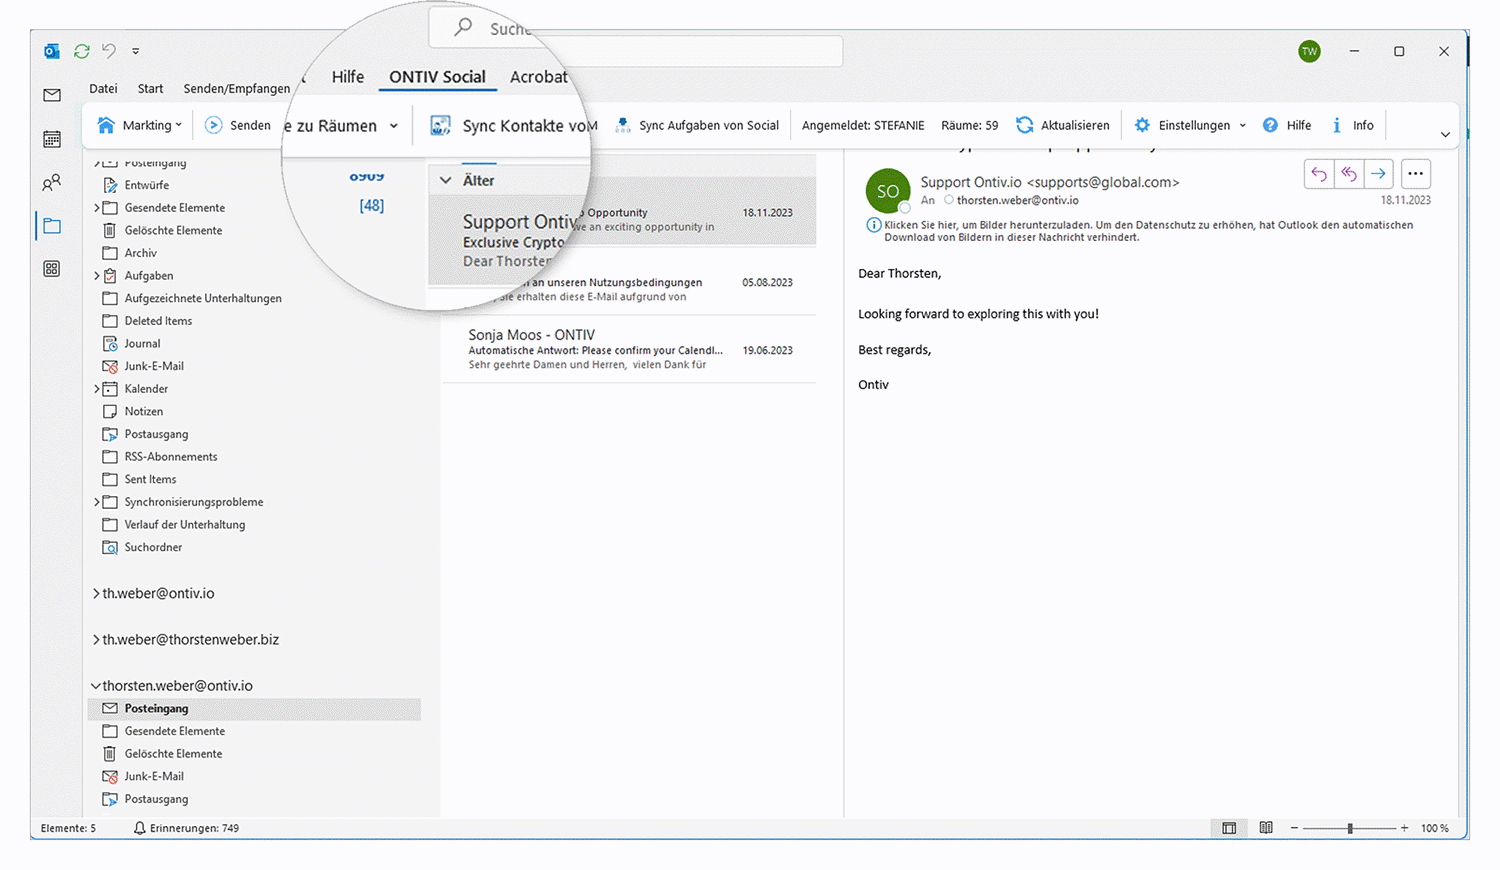
Task: Click Sync Aufgaben von Social
Action: click(697, 125)
